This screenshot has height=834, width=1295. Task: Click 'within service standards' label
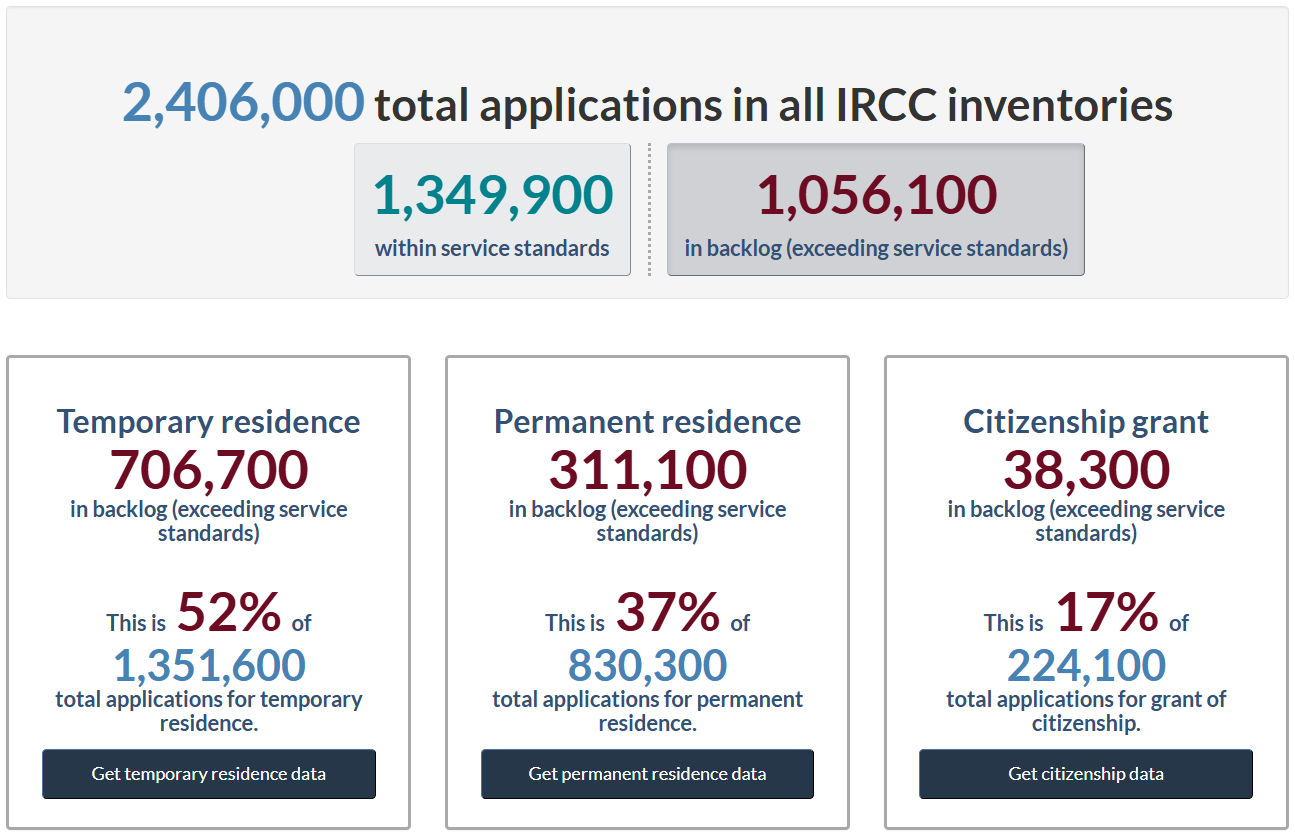tap(492, 248)
